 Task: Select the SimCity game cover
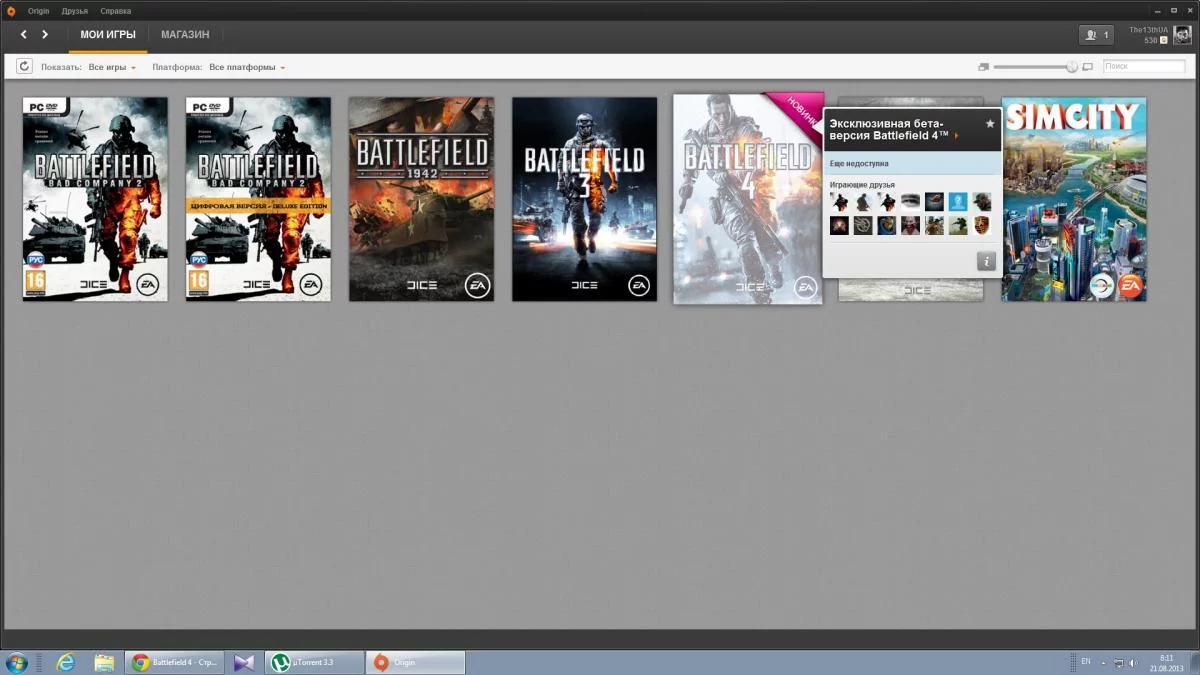coord(1074,199)
